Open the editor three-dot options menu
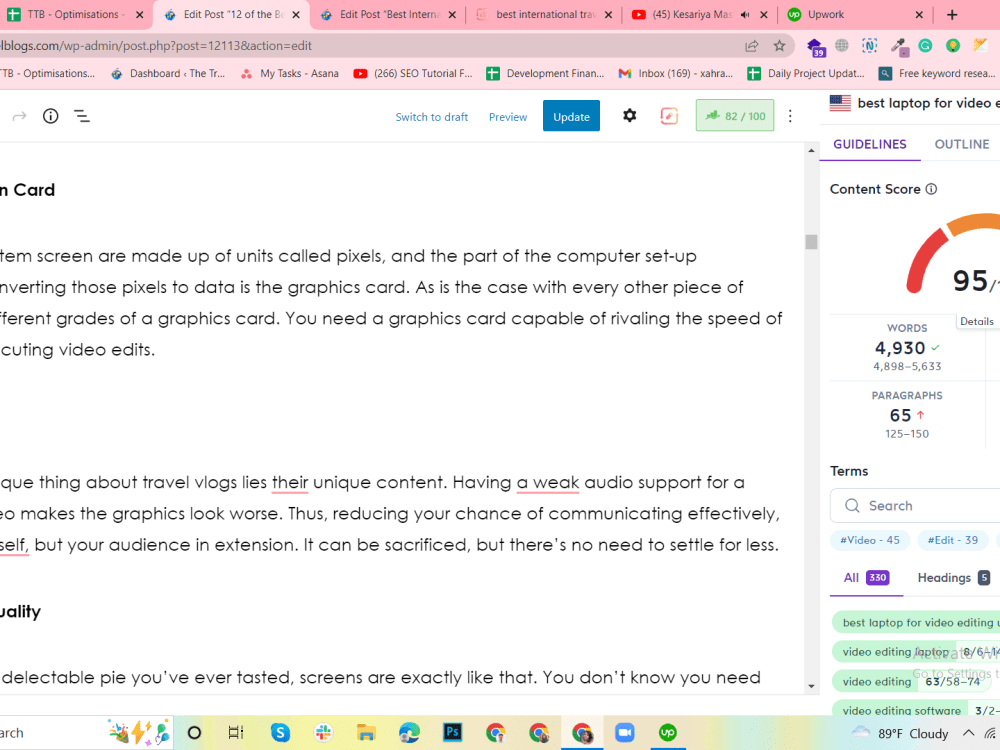Image resolution: width=1000 pixels, height=750 pixels. click(x=790, y=116)
